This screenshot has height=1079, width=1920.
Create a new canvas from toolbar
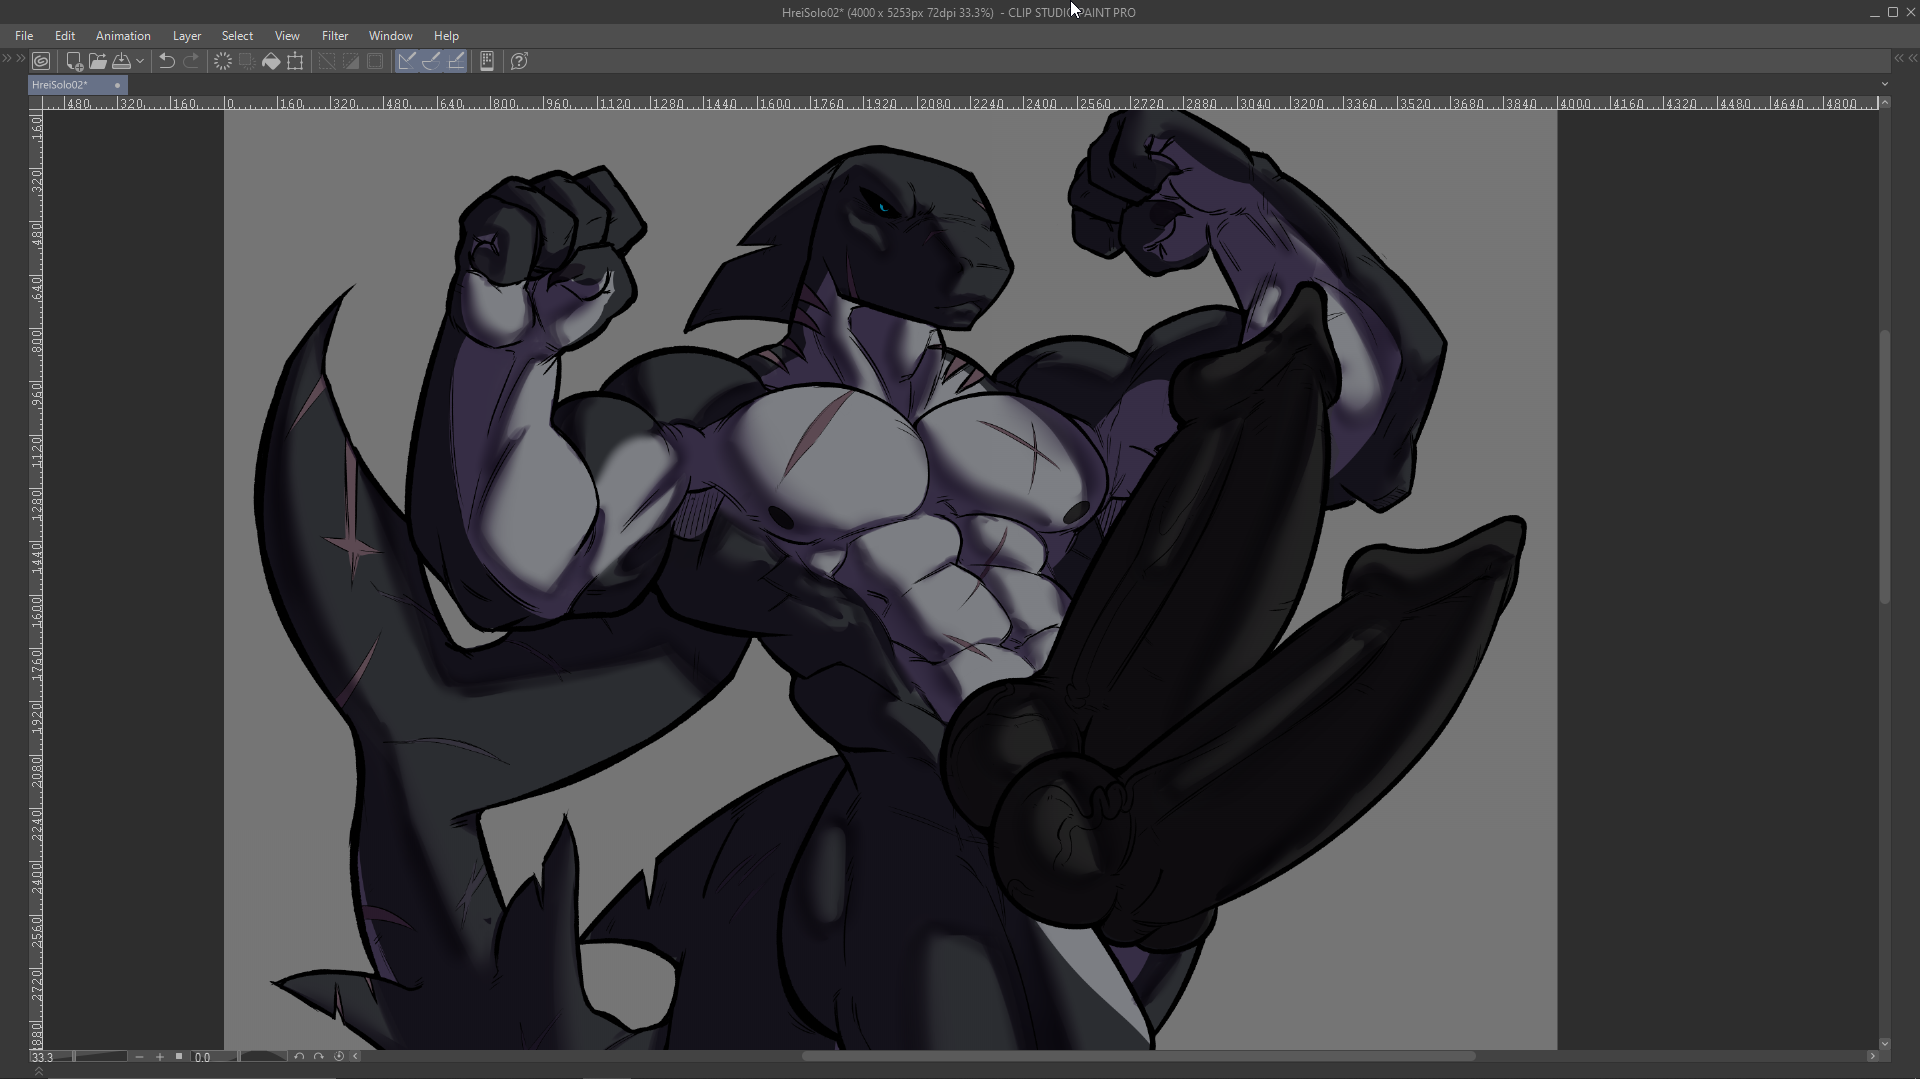tap(73, 61)
